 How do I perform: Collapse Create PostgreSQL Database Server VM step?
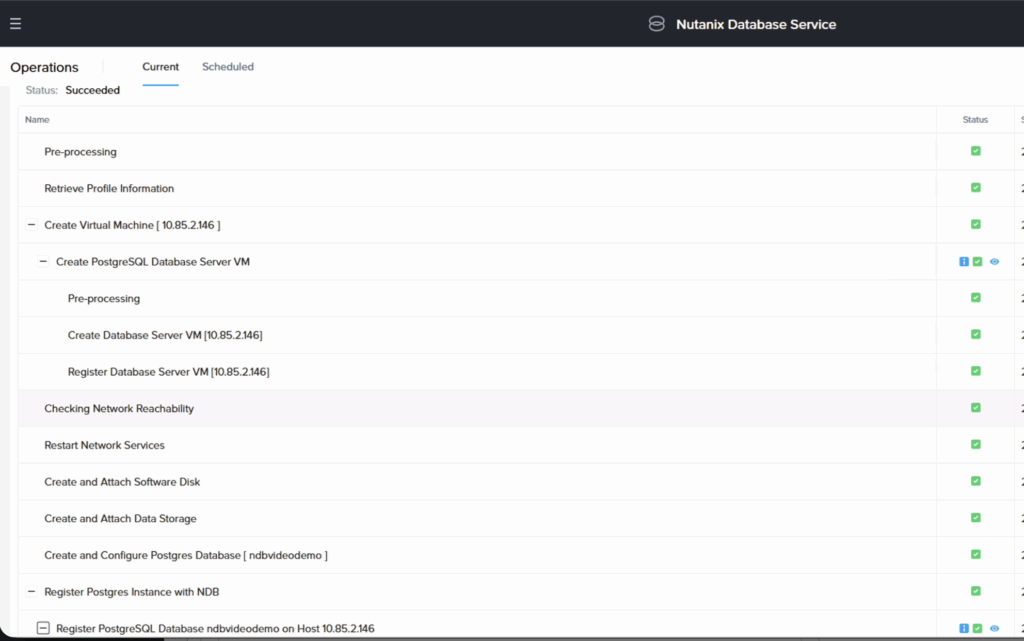click(x=43, y=262)
